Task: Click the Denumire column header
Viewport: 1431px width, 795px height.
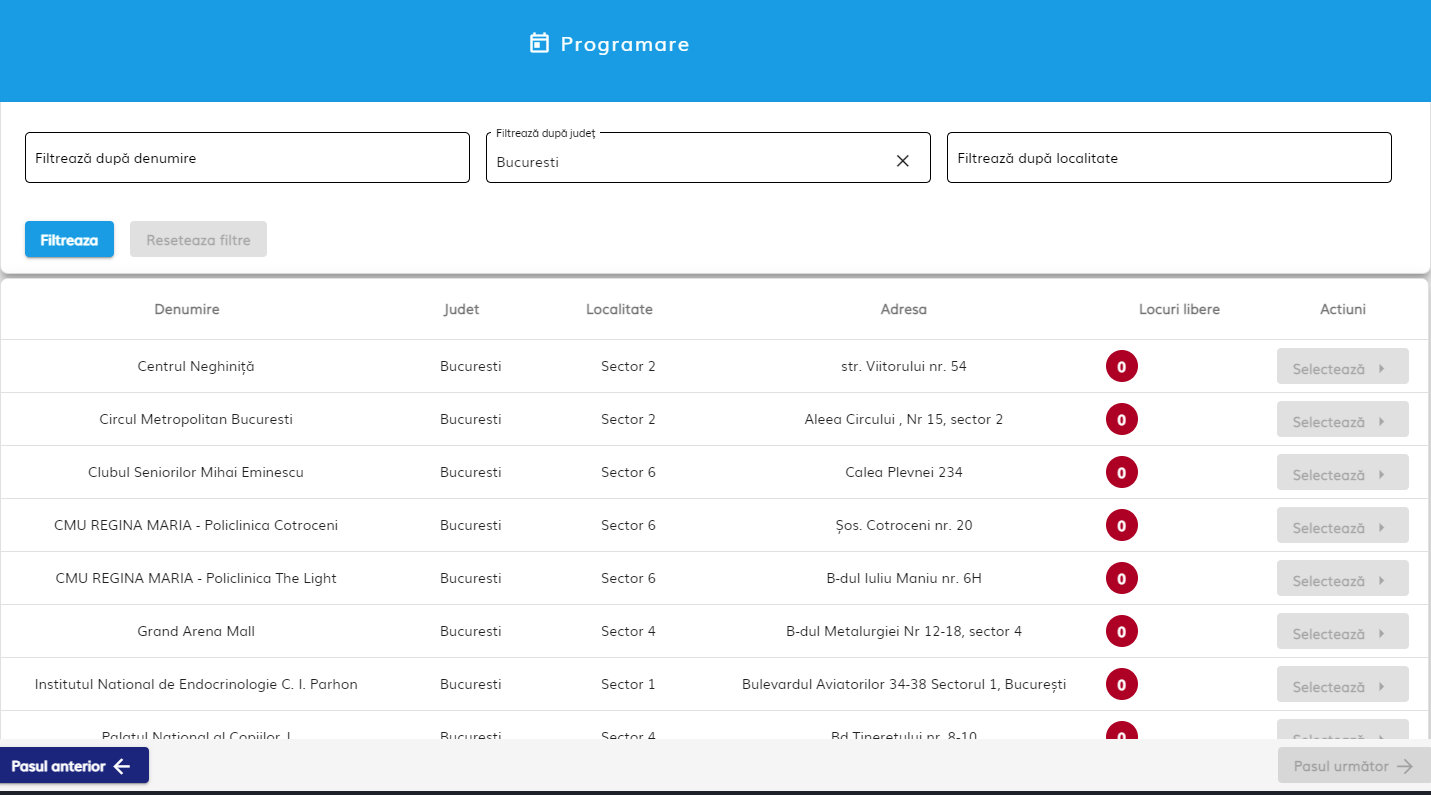Action: click(x=187, y=309)
